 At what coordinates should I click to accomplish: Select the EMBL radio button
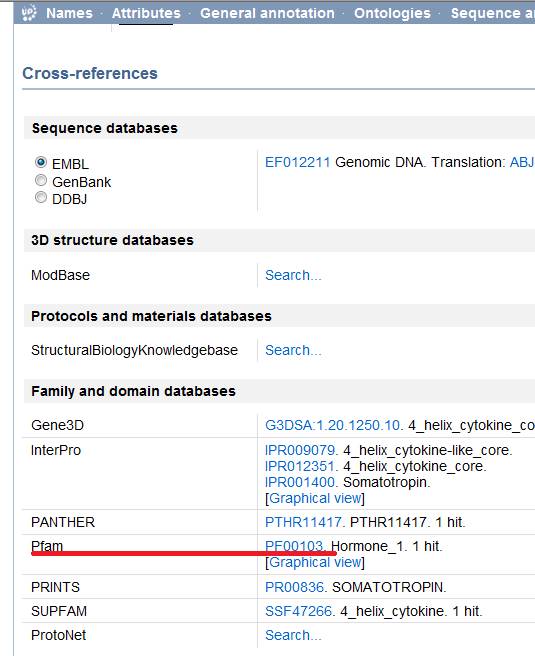(41, 162)
